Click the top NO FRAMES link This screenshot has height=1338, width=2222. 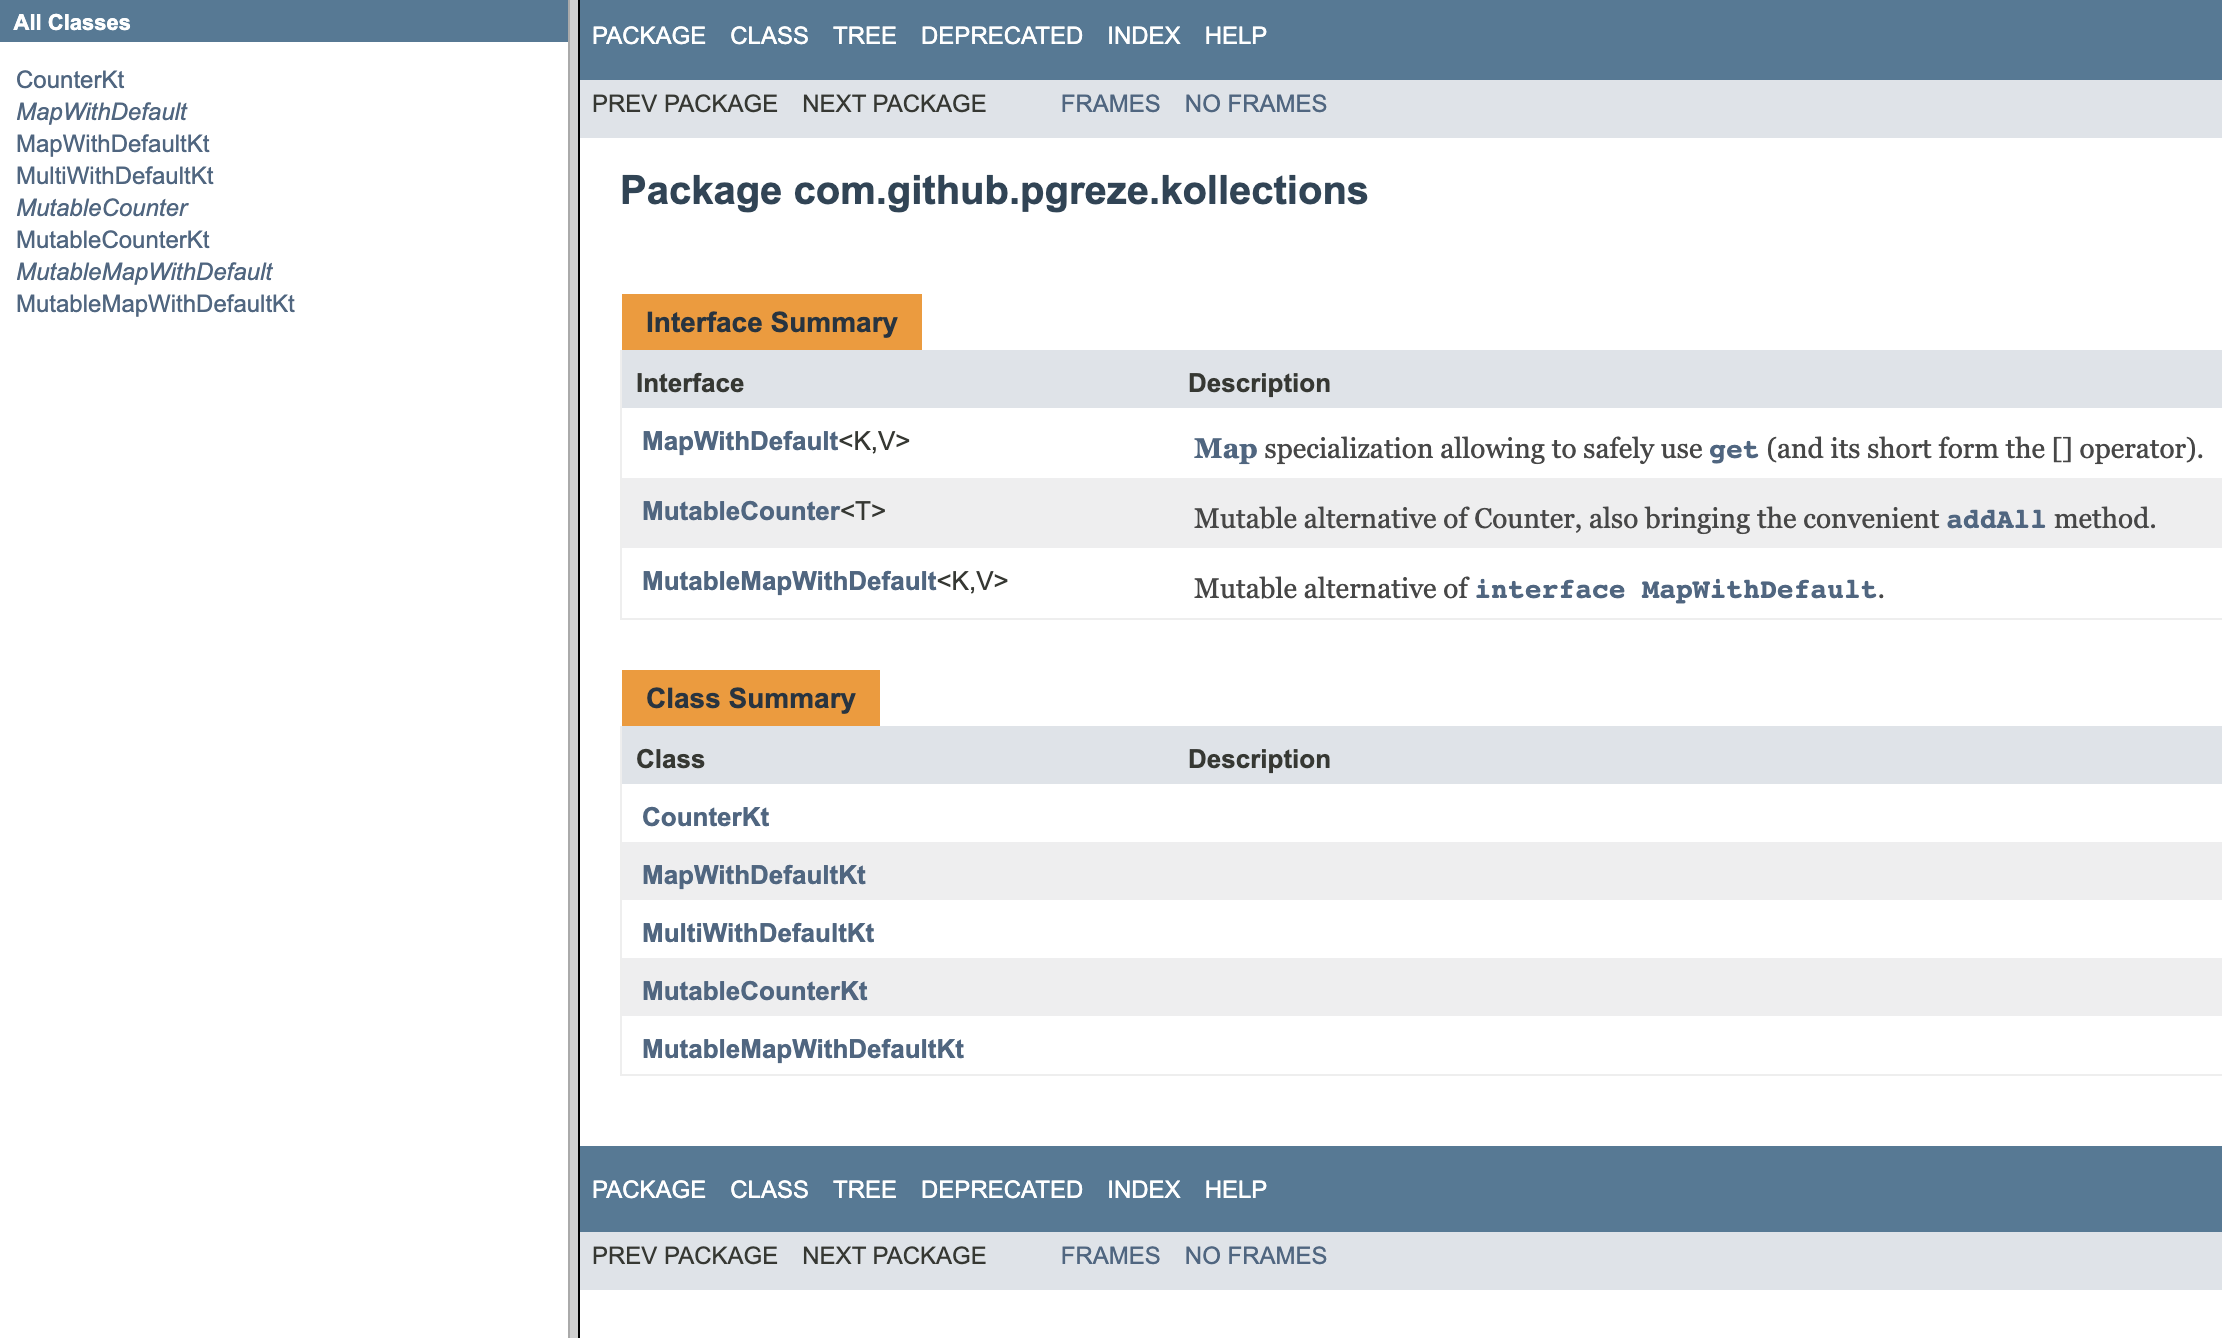[x=1255, y=104]
